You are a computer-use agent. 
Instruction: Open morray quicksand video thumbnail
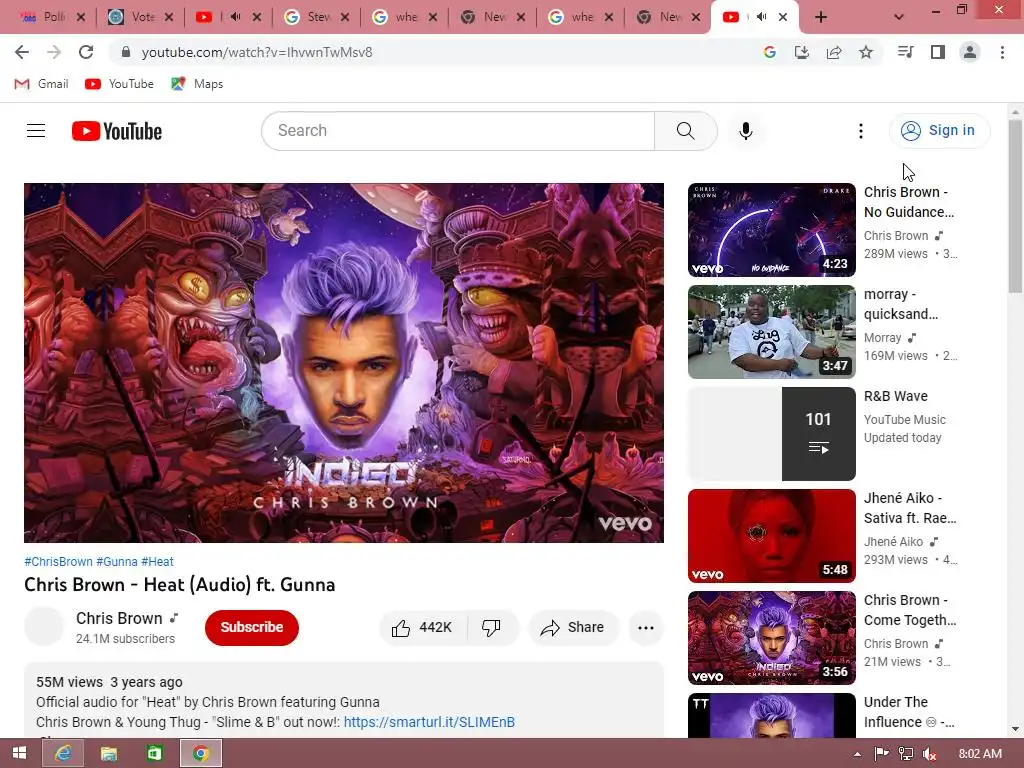point(771,332)
